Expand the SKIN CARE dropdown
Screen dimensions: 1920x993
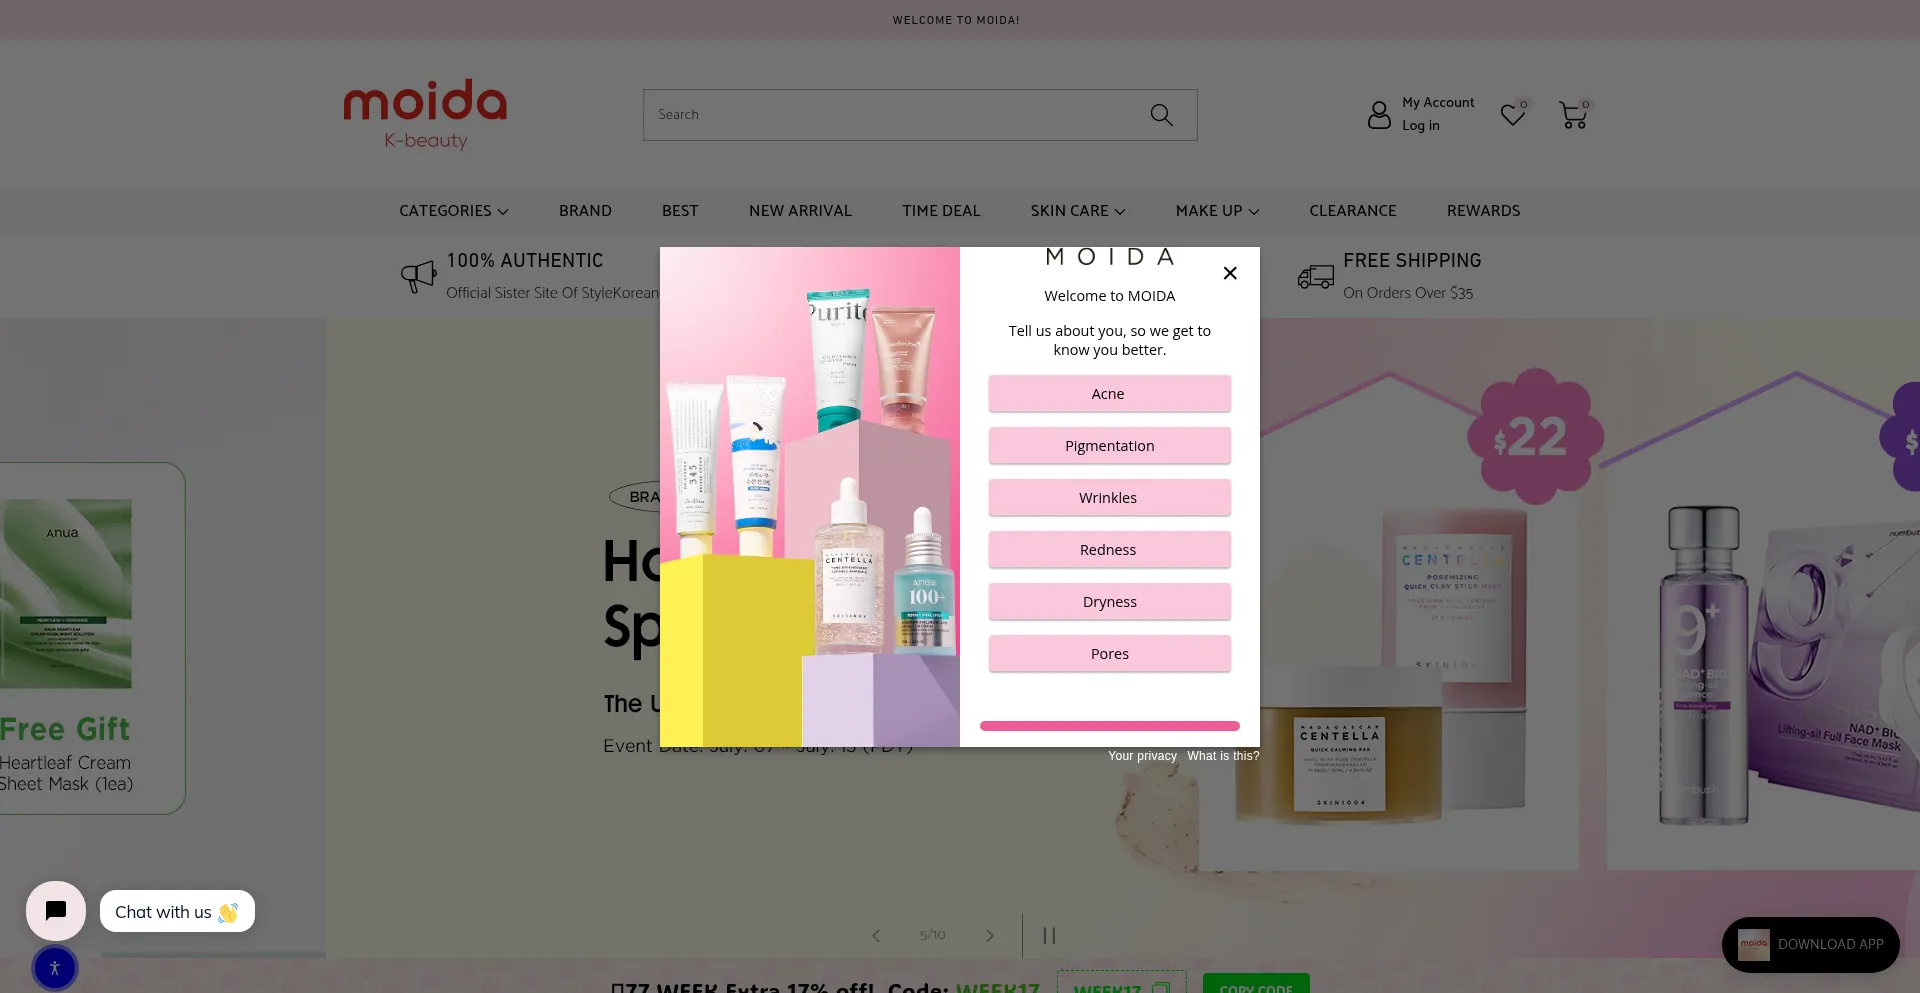tap(1078, 211)
